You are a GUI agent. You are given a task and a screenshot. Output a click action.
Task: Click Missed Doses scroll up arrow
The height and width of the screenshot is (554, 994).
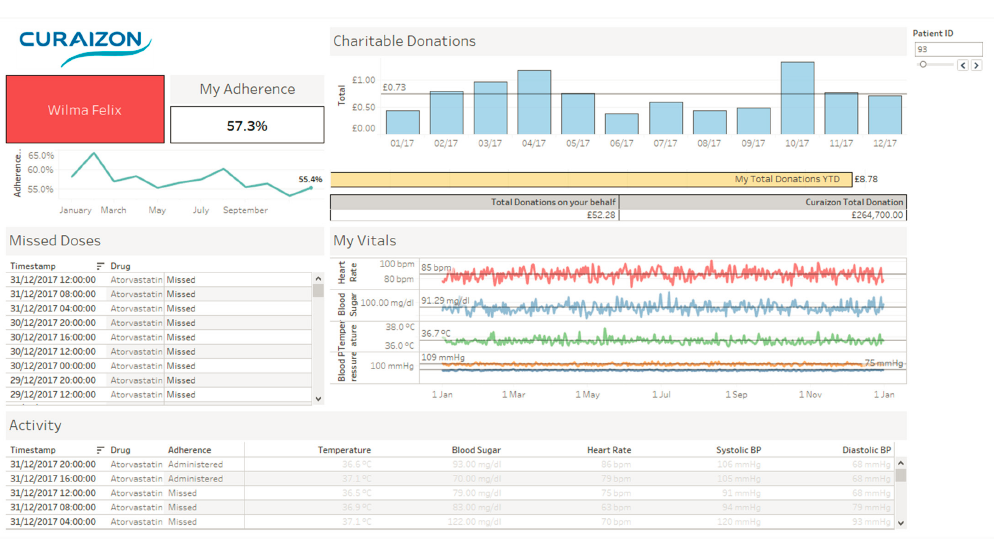pyautogui.click(x=318, y=278)
